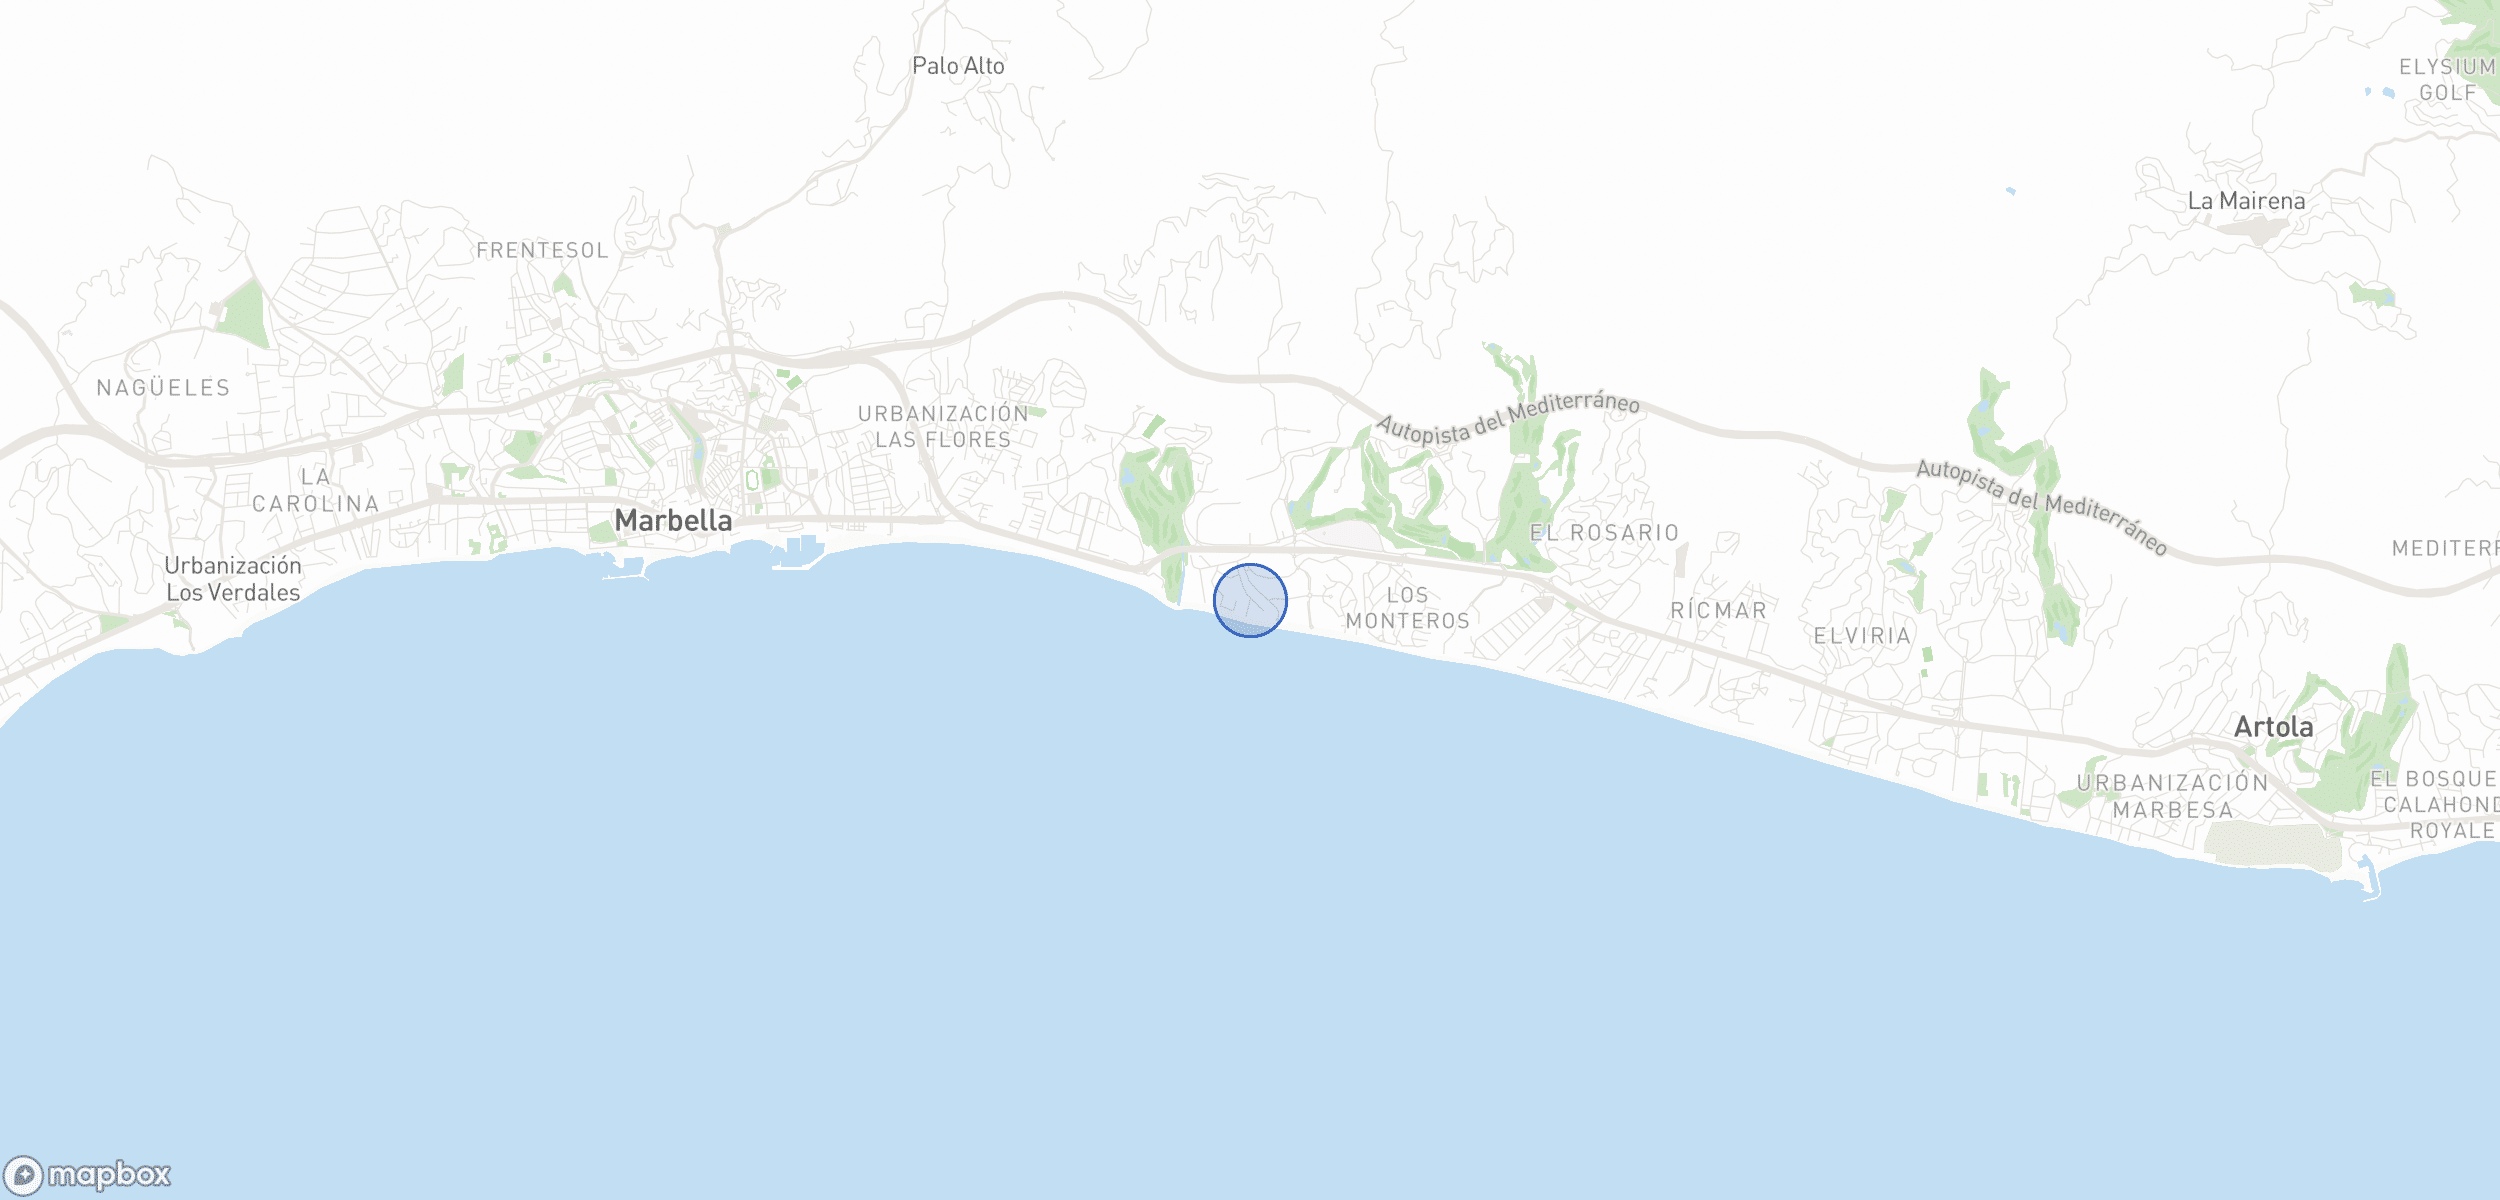The image size is (2500, 1200).
Task: Select the Marbella city label
Action: tap(673, 520)
